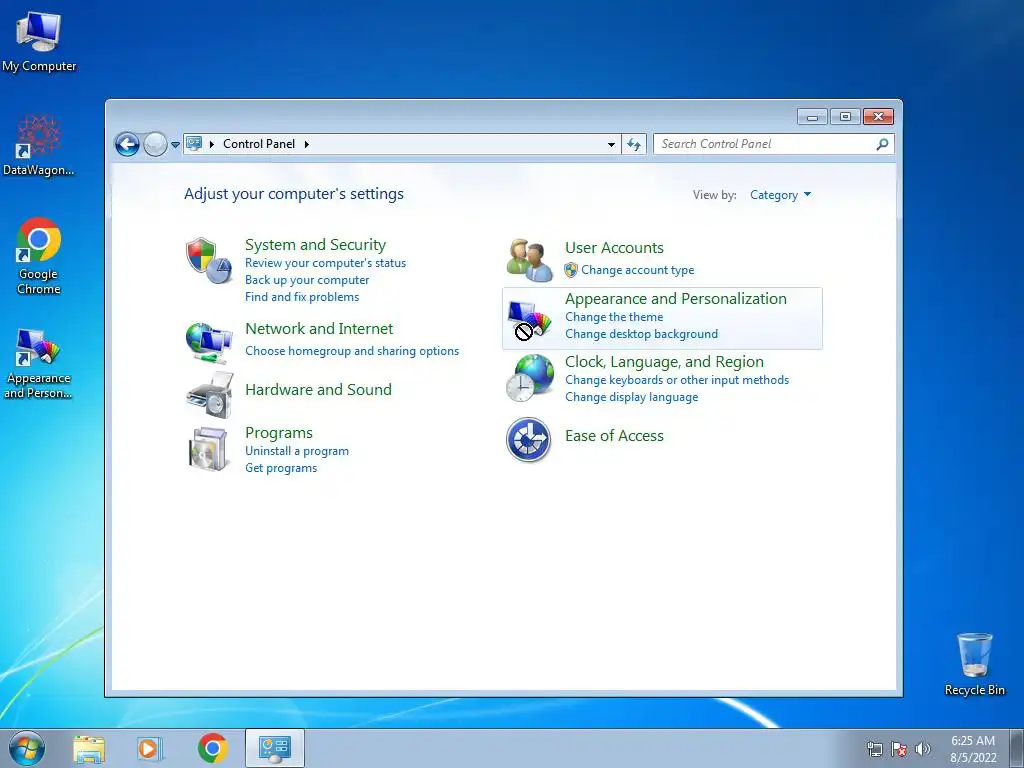This screenshot has height=768, width=1024.
Task: Open Clock, Language, and Region heading
Action: pyautogui.click(x=664, y=362)
